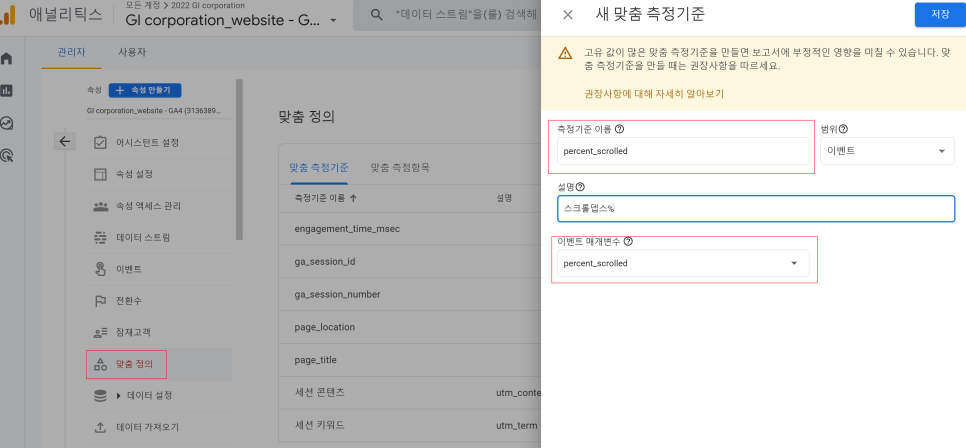966x448 pixels.
Task: Click the admin column vertical scrollbar
Action: [240, 160]
